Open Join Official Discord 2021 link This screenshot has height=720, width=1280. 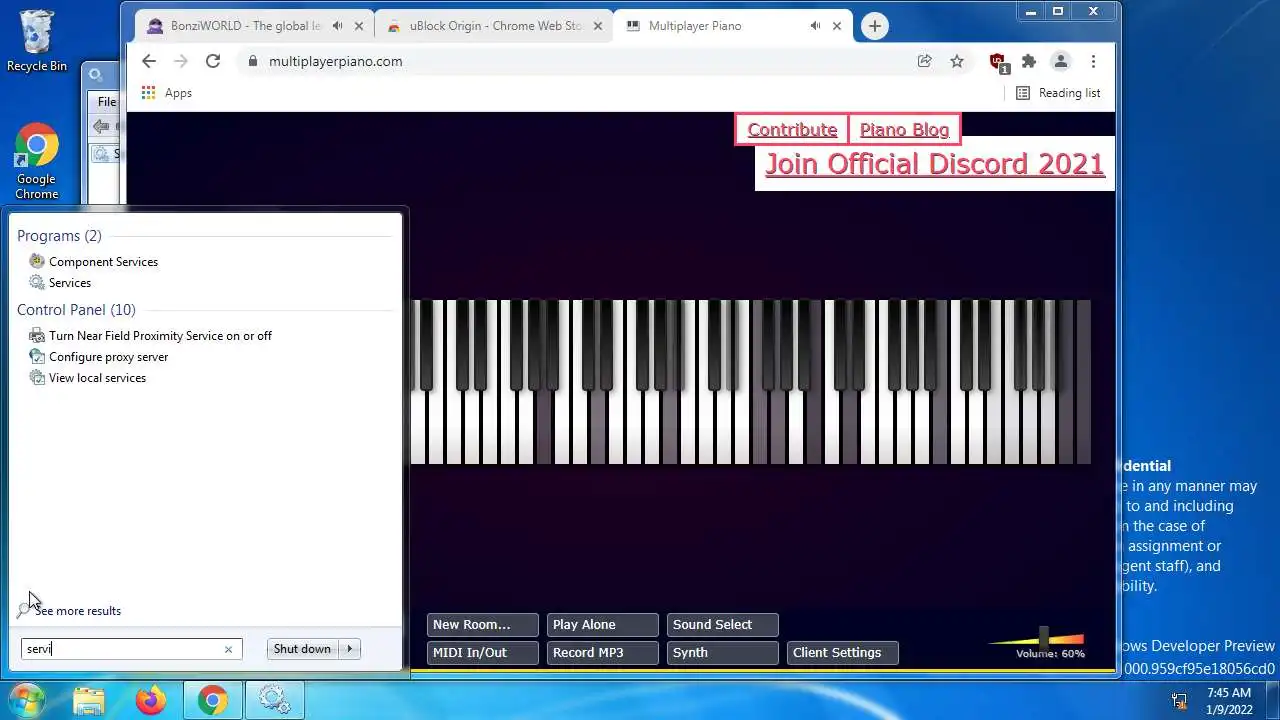click(x=935, y=164)
